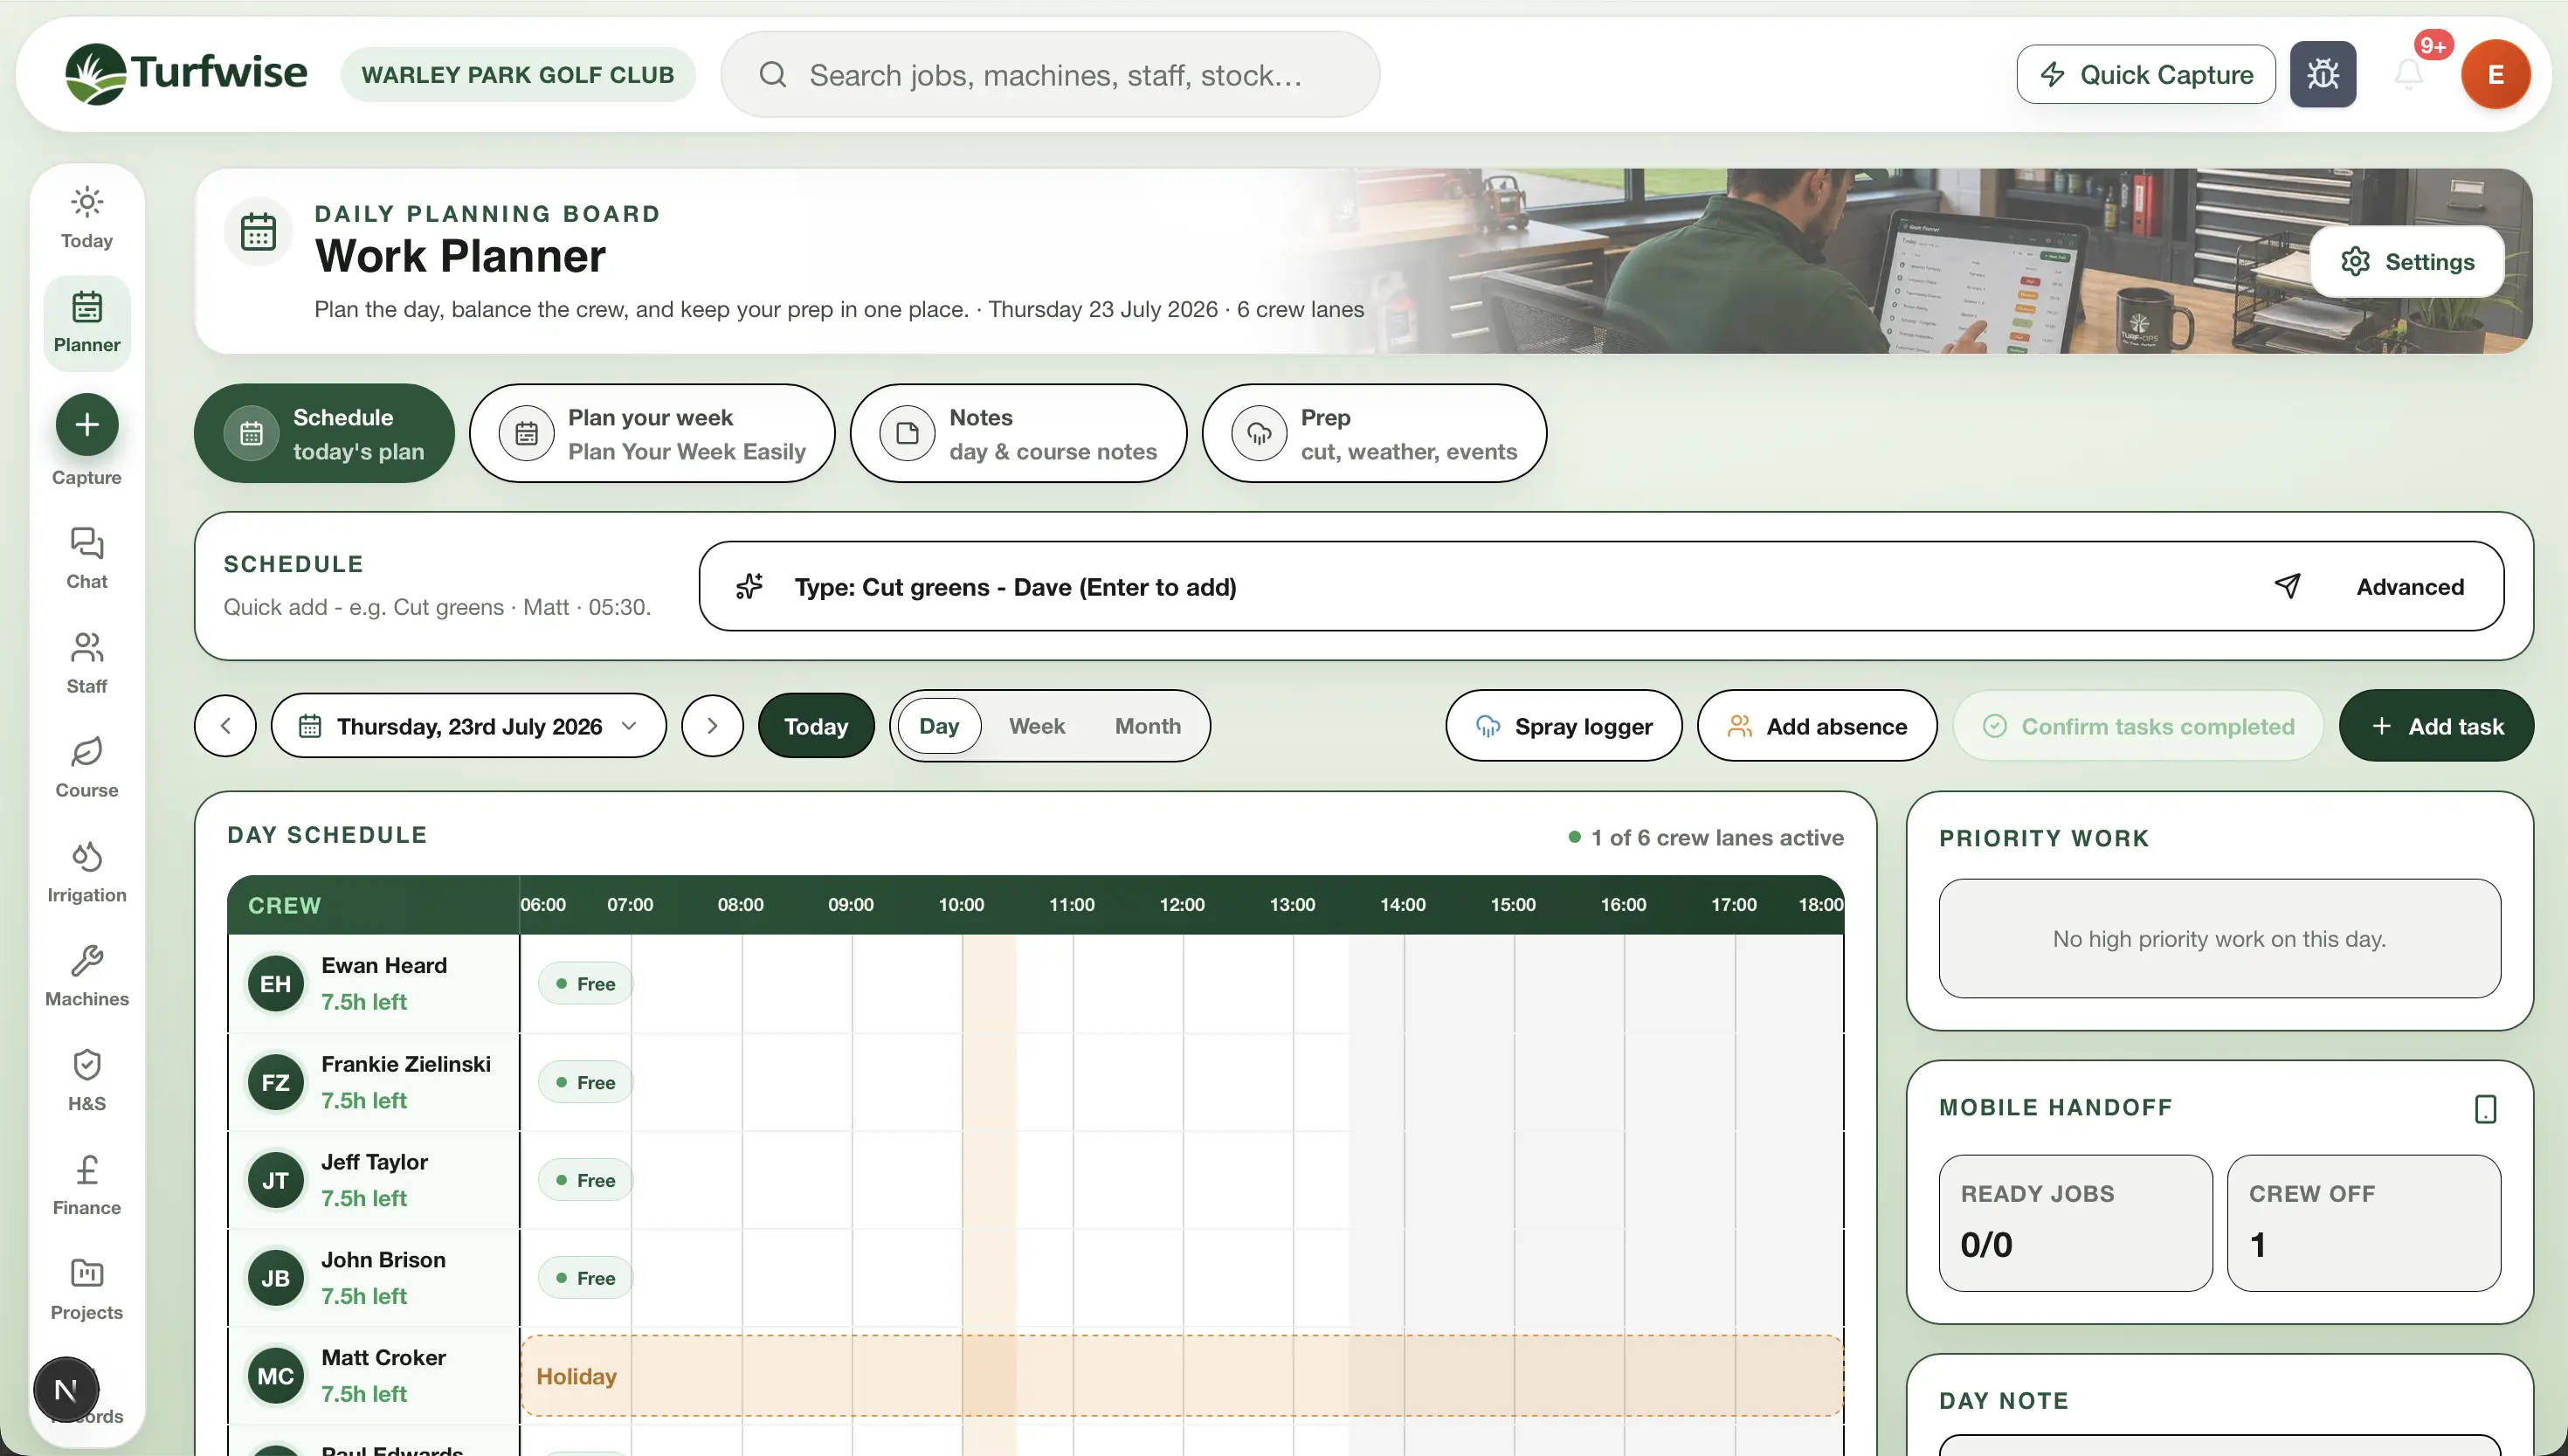Click "No high priority work on this day."

coord(2219,938)
